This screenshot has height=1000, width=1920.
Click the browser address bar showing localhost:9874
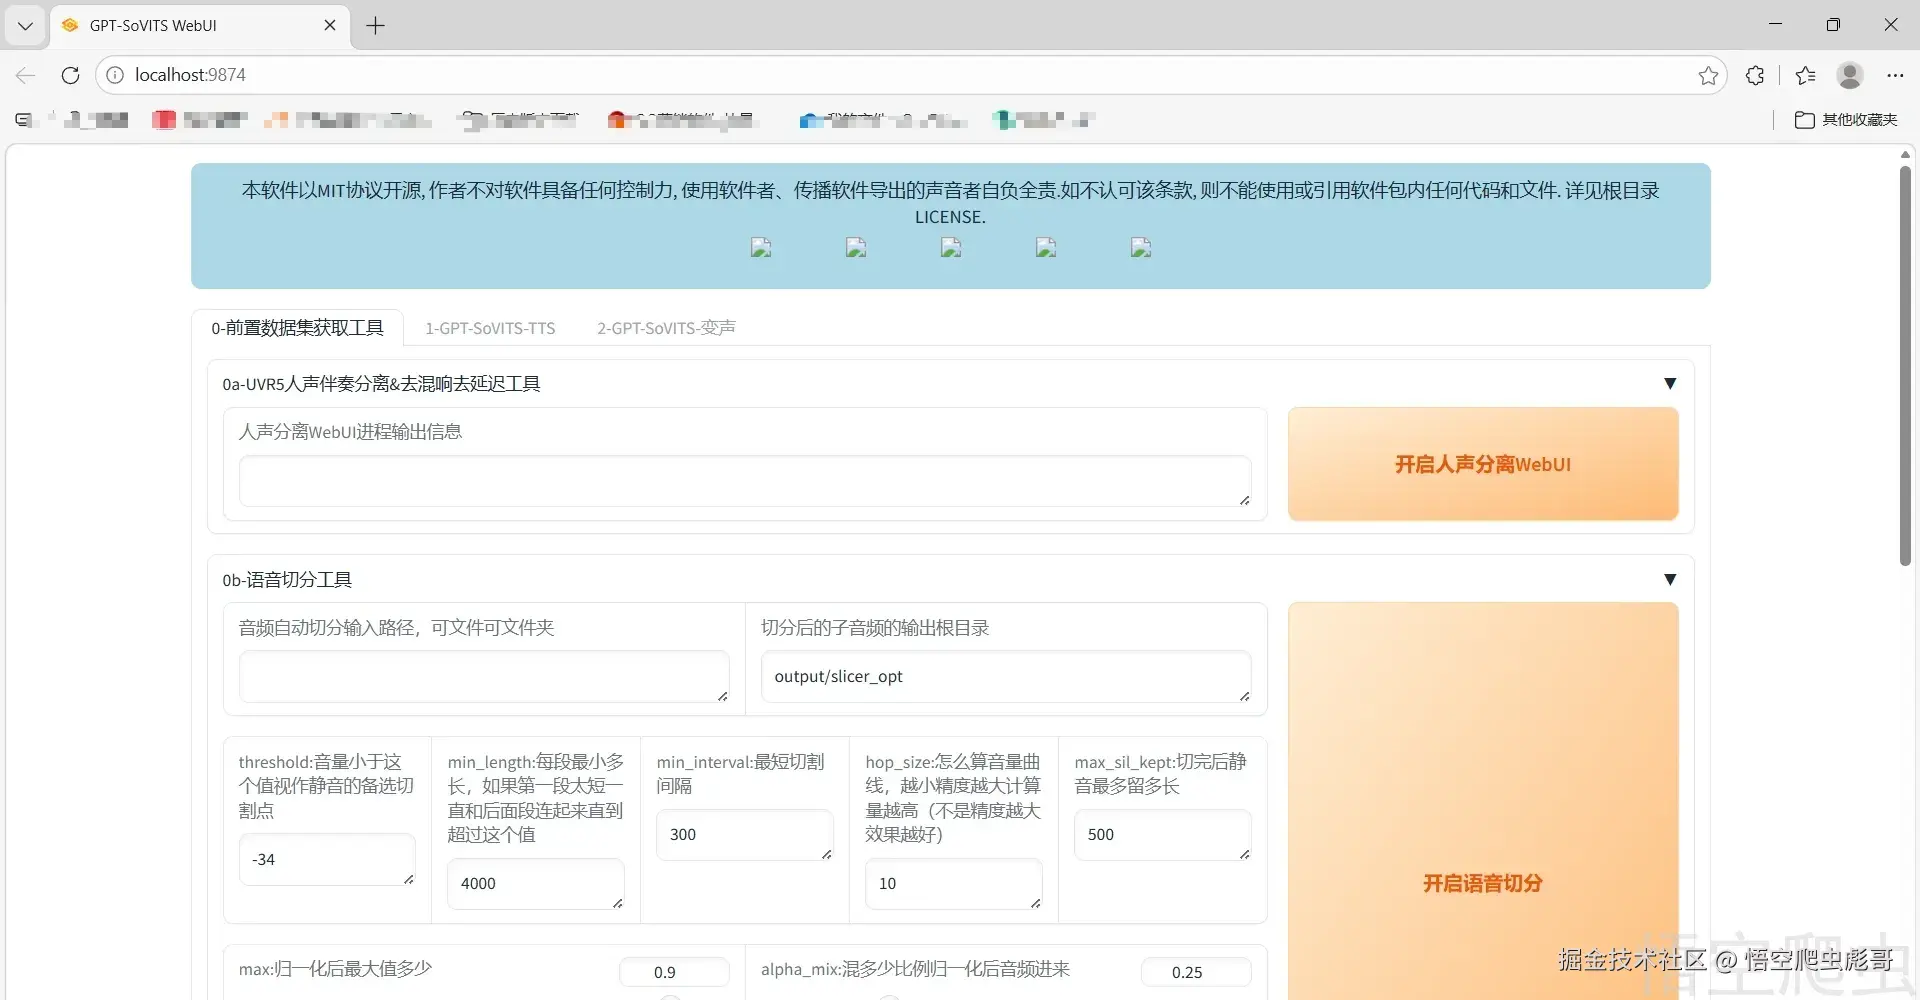[x=910, y=75]
